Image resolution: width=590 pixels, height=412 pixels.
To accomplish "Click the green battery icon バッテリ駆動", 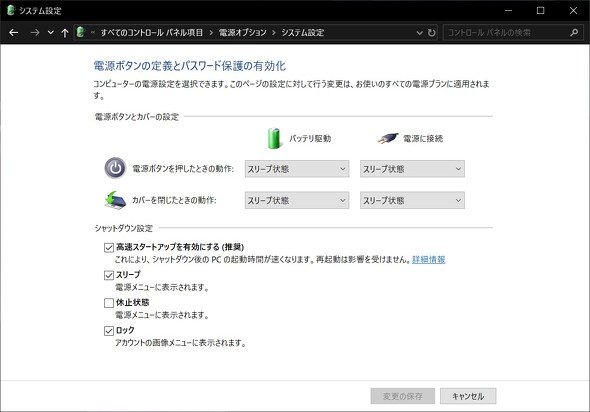I will 274,138.
